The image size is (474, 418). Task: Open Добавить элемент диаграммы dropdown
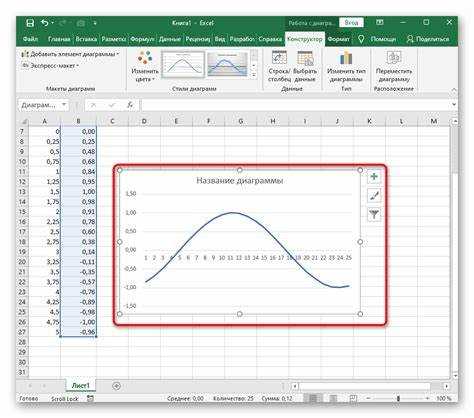tap(70, 54)
